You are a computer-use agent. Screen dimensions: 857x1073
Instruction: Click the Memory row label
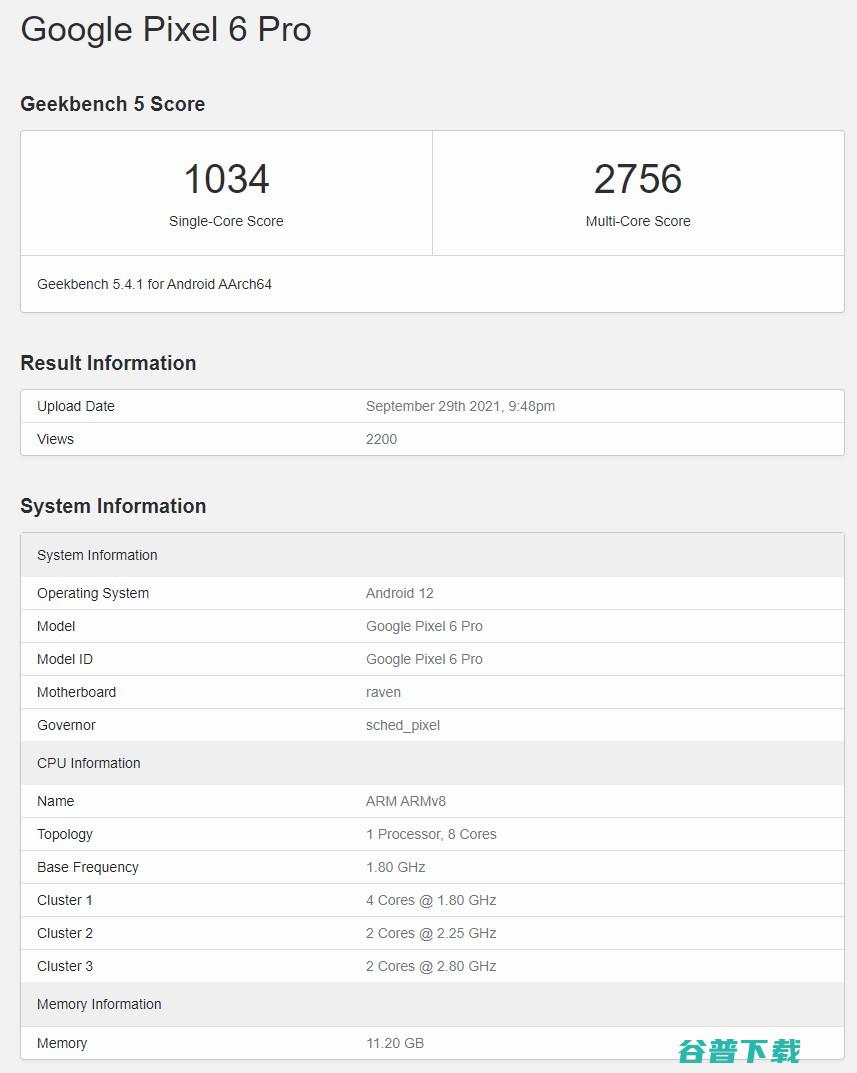pyautogui.click(x=62, y=1043)
